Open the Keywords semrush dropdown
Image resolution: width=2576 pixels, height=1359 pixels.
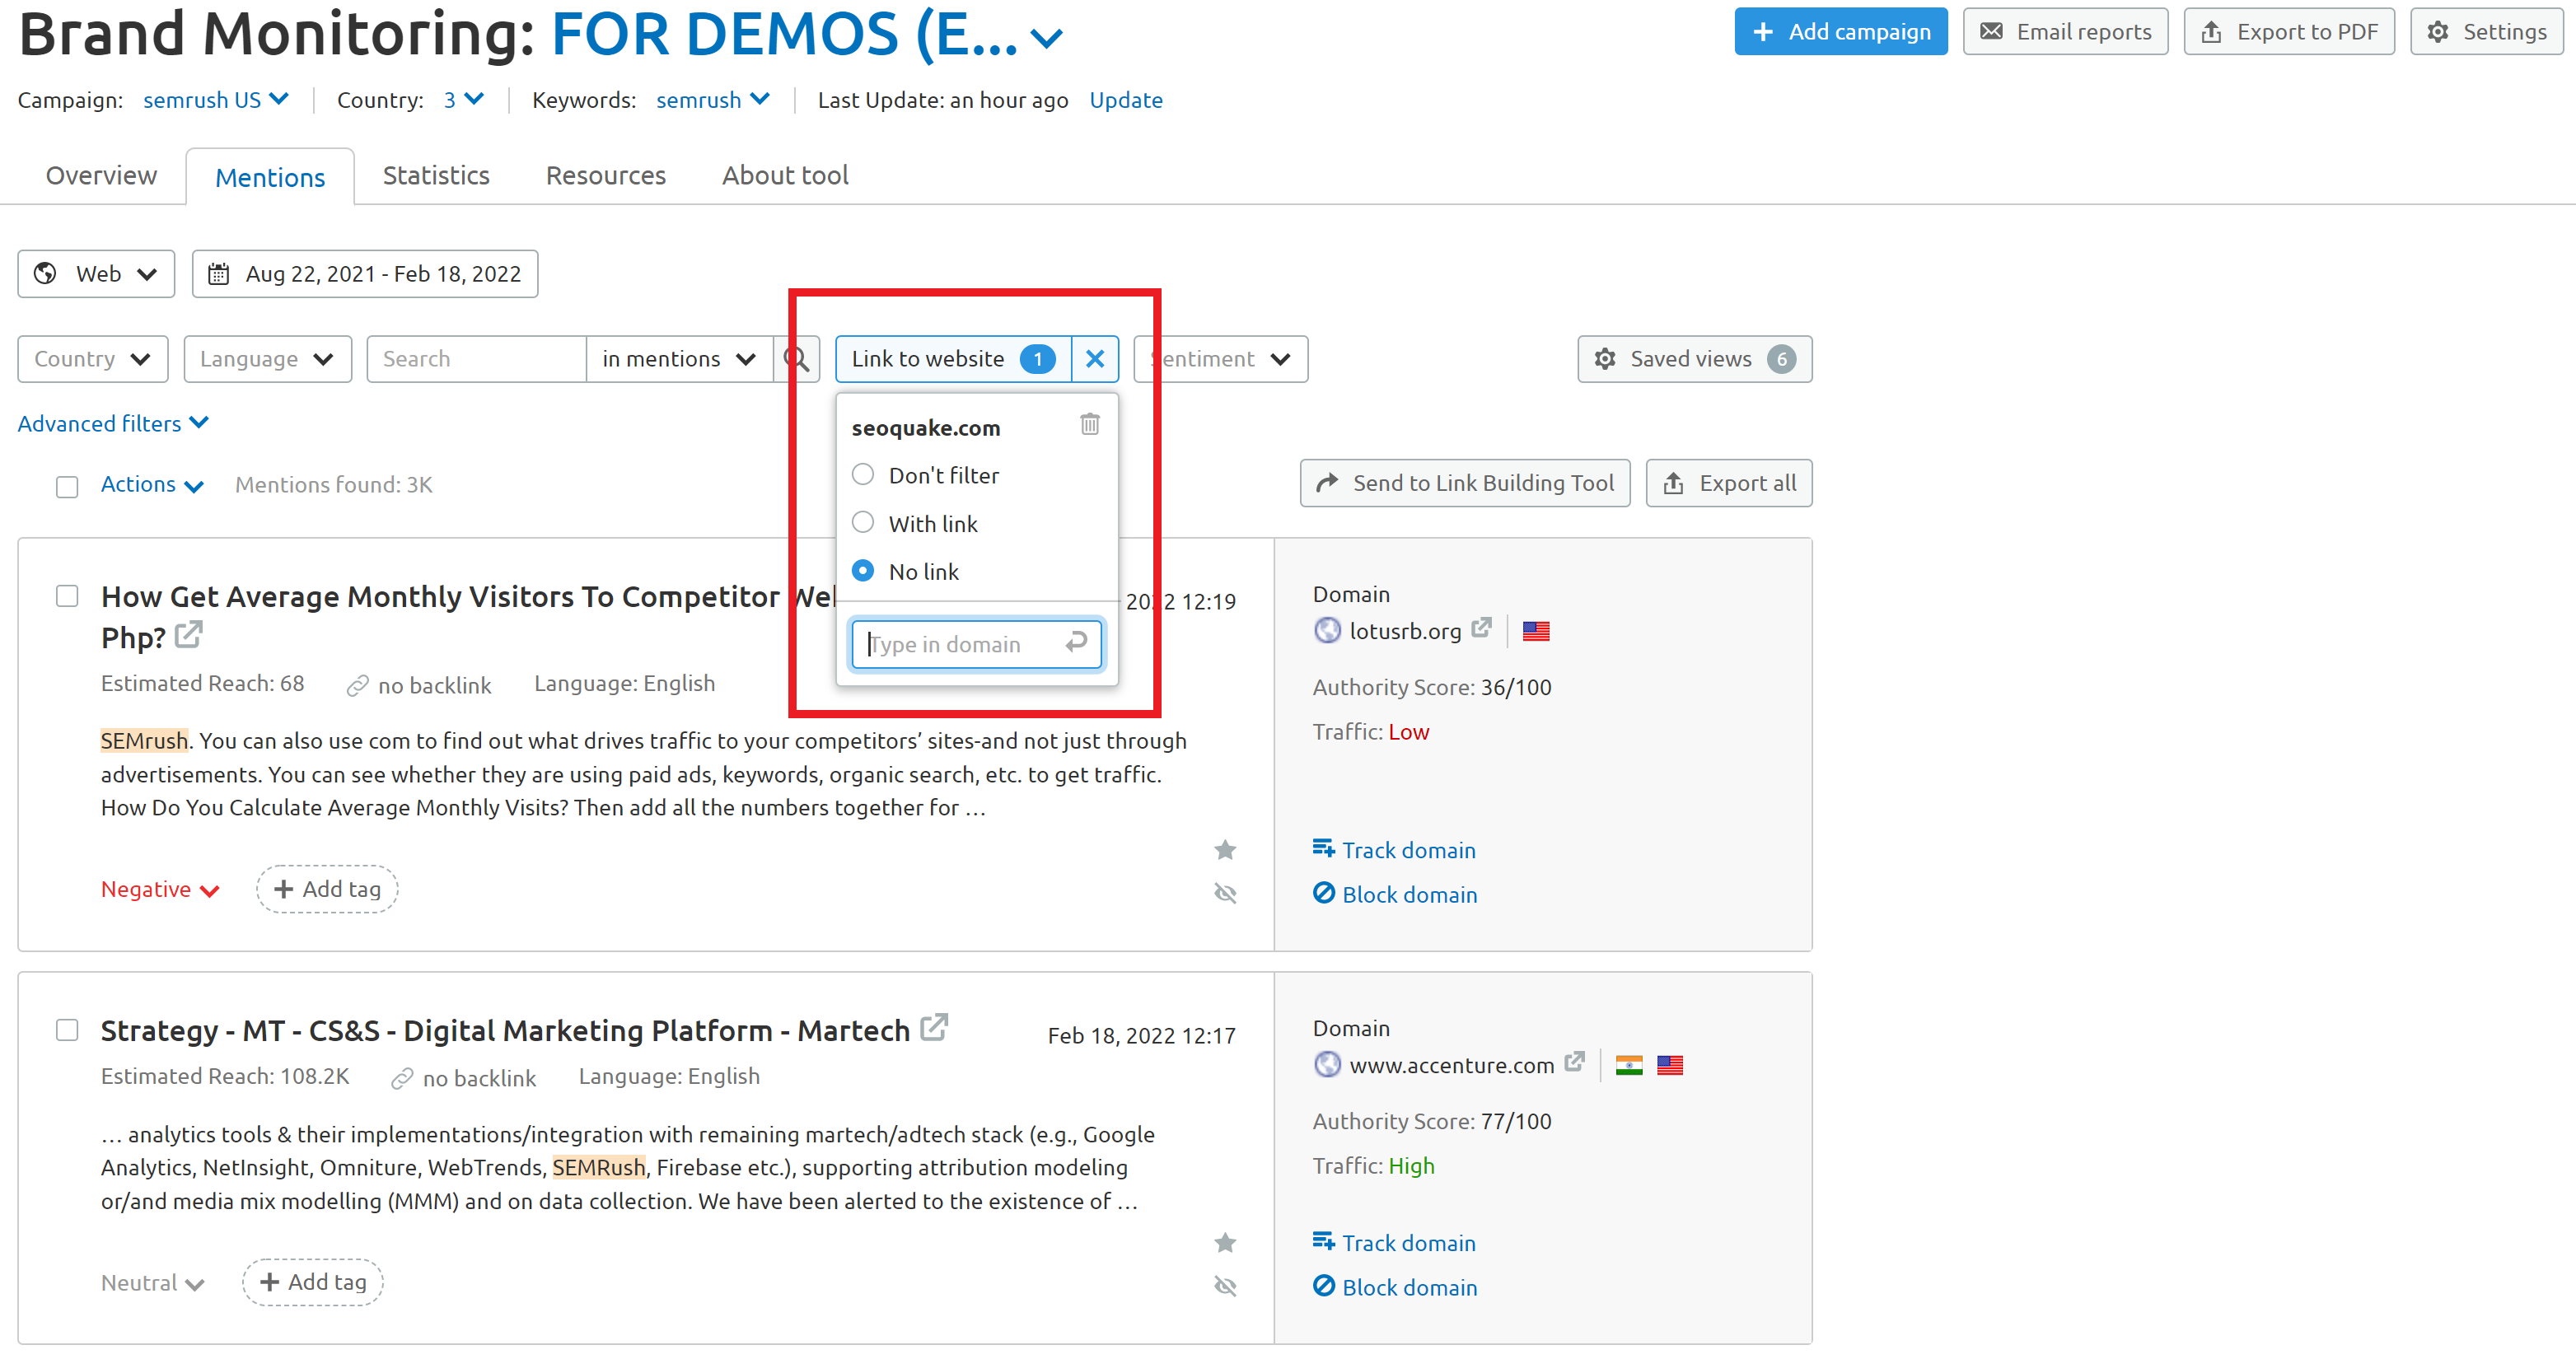pos(713,100)
